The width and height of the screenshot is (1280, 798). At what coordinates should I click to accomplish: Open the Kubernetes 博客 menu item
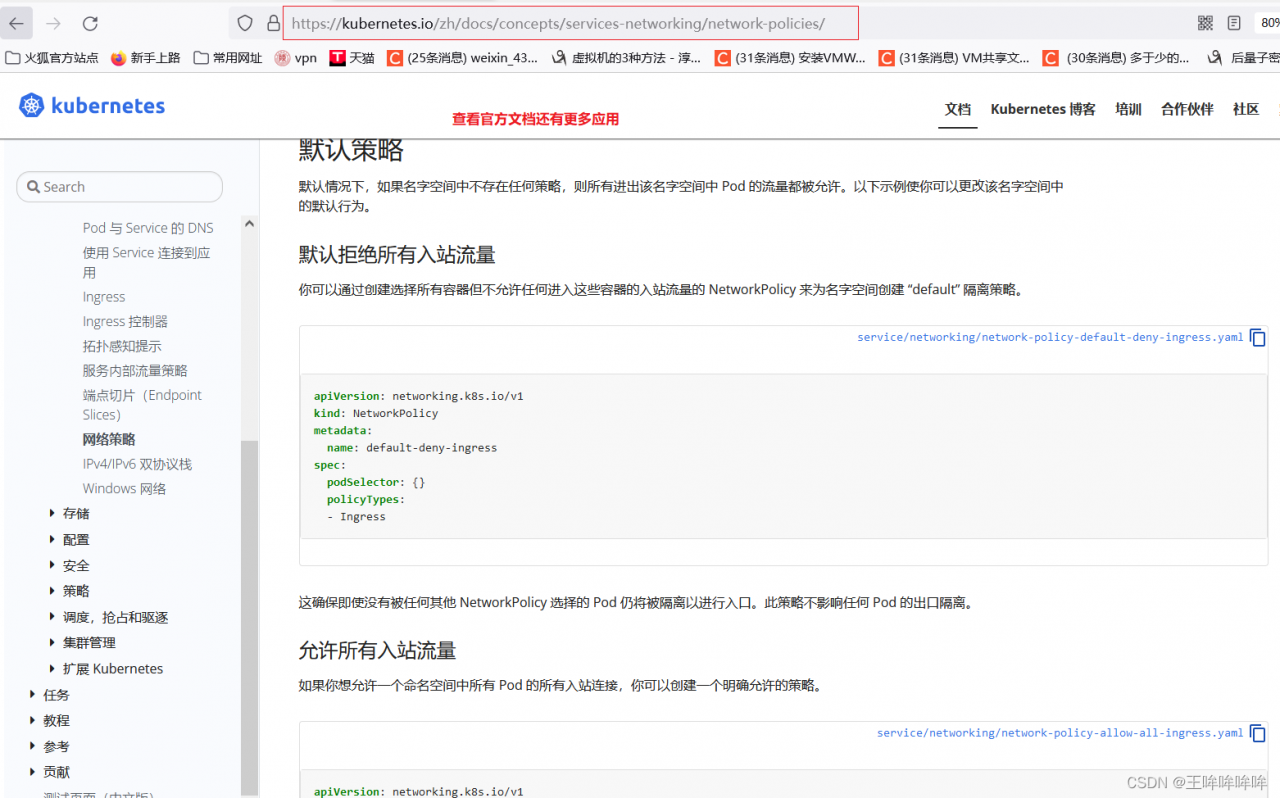click(1042, 108)
